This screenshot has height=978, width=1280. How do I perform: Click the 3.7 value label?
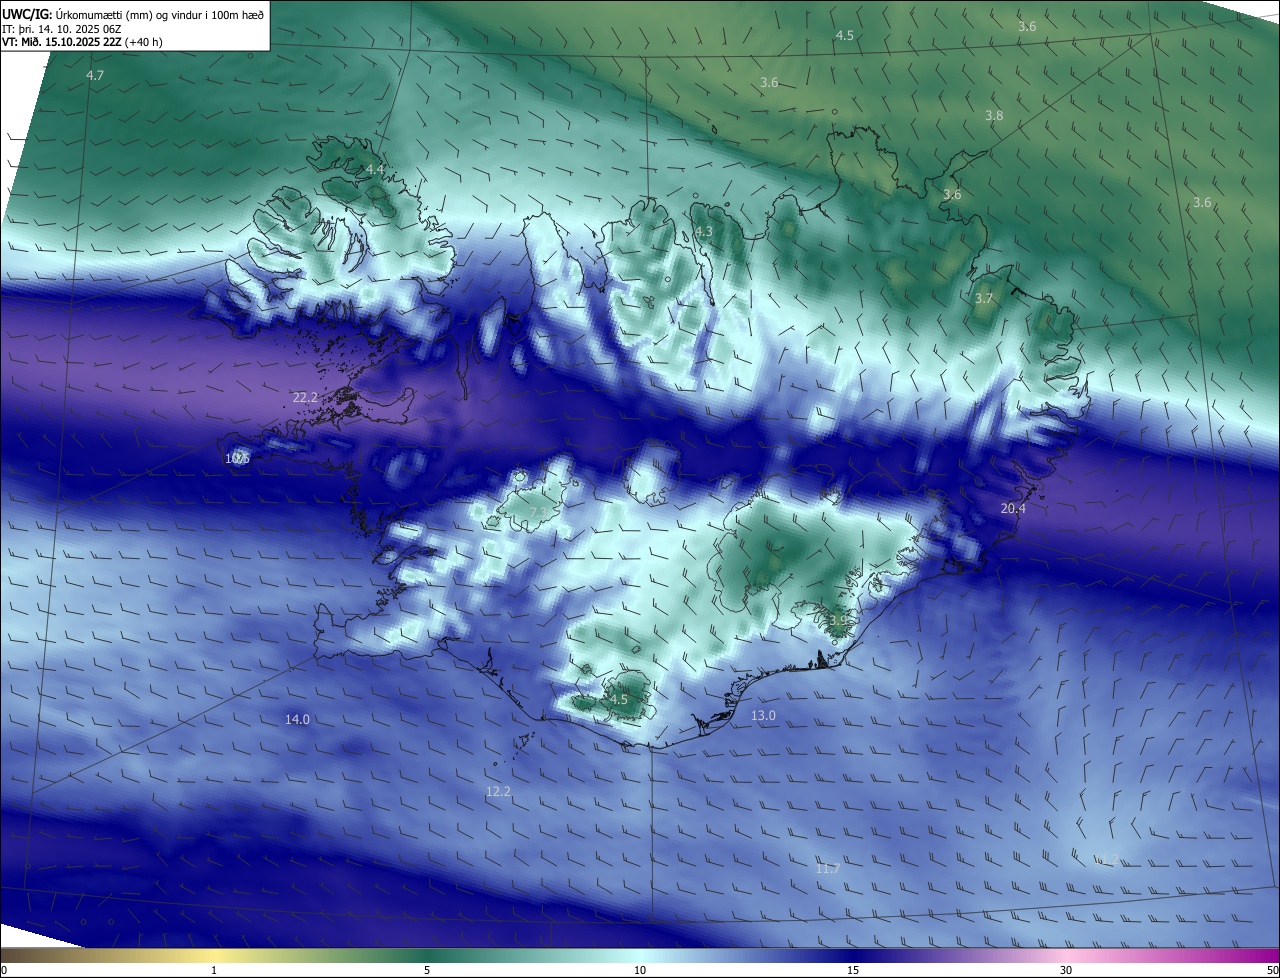[984, 299]
